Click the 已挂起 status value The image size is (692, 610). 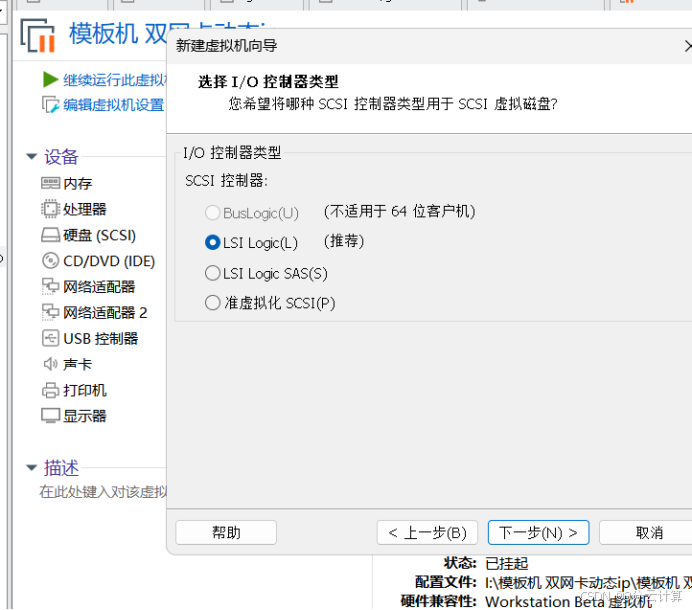click(x=507, y=564)
